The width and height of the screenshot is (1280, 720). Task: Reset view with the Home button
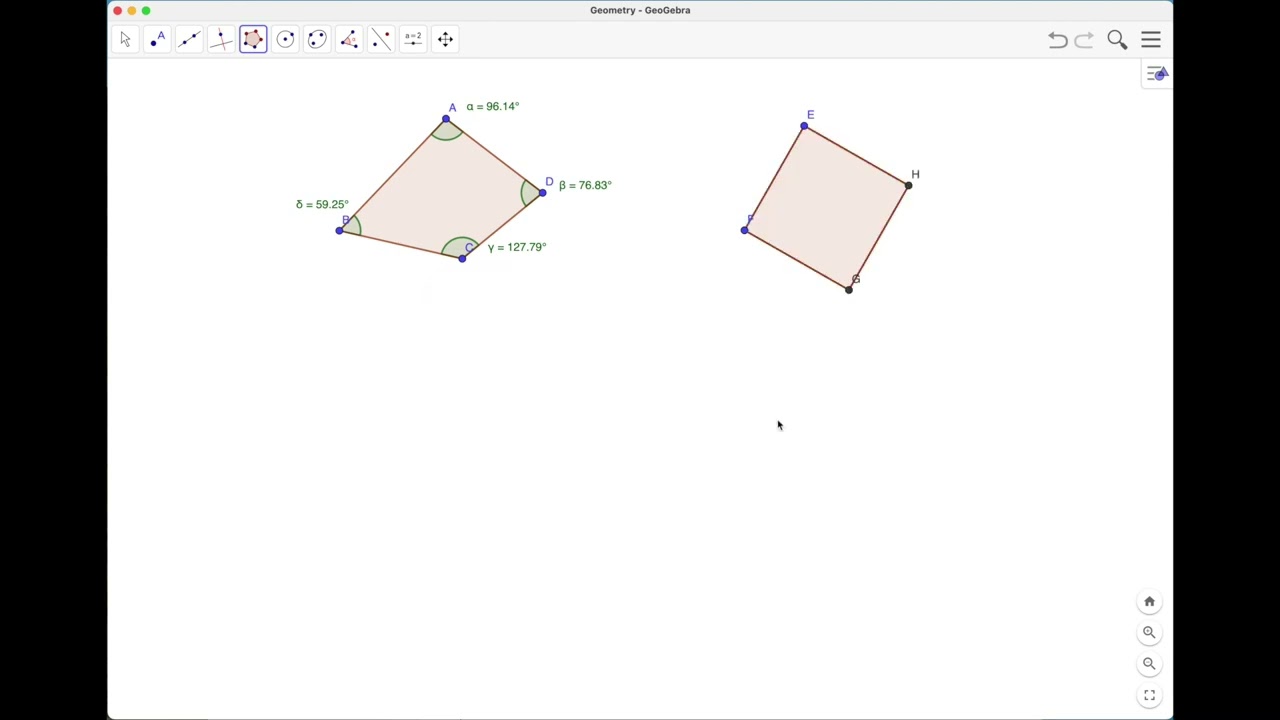(1149, 602)
